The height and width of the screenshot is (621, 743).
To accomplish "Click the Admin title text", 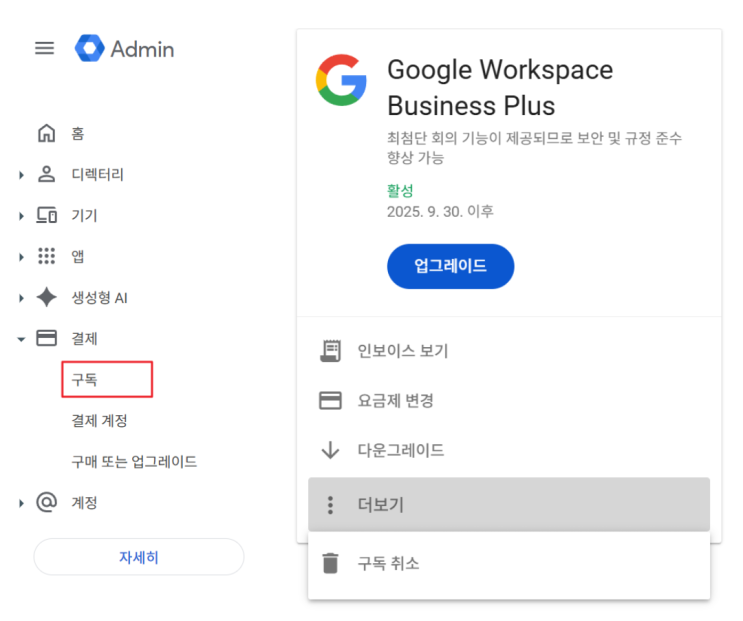I will [x=142, y=49].
